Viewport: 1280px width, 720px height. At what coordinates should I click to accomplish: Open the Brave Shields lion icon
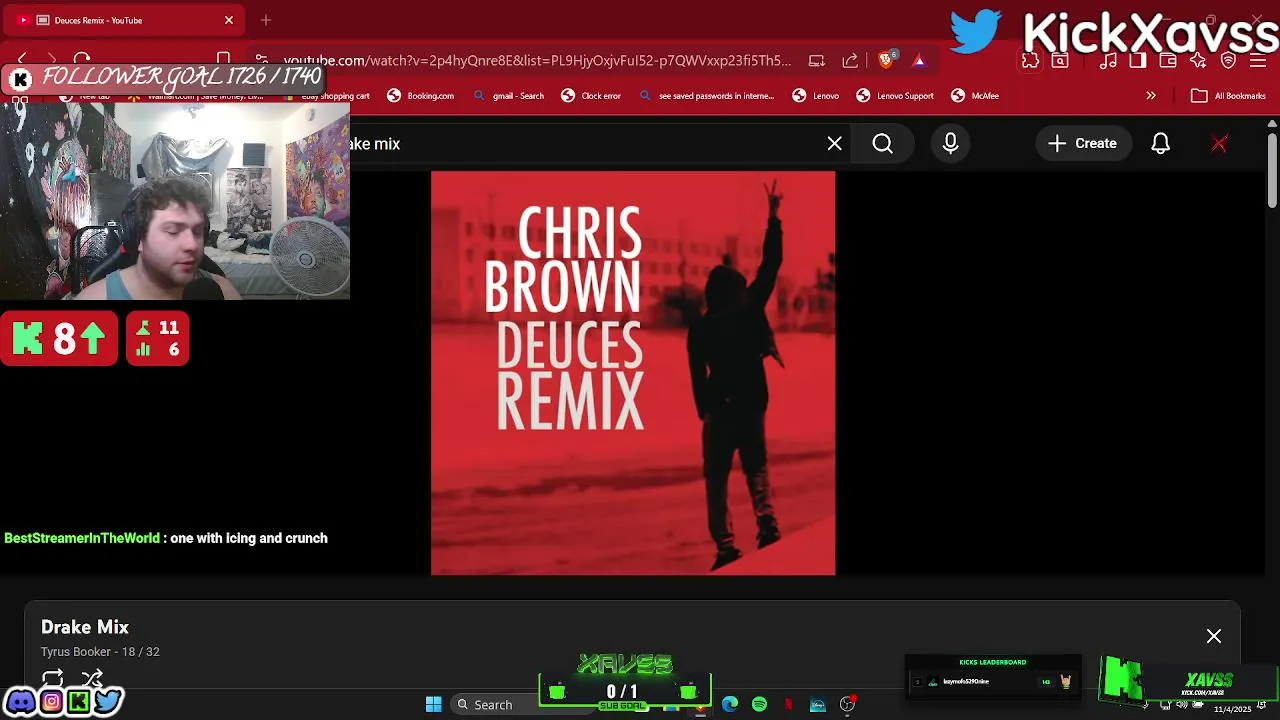[886, 61]
